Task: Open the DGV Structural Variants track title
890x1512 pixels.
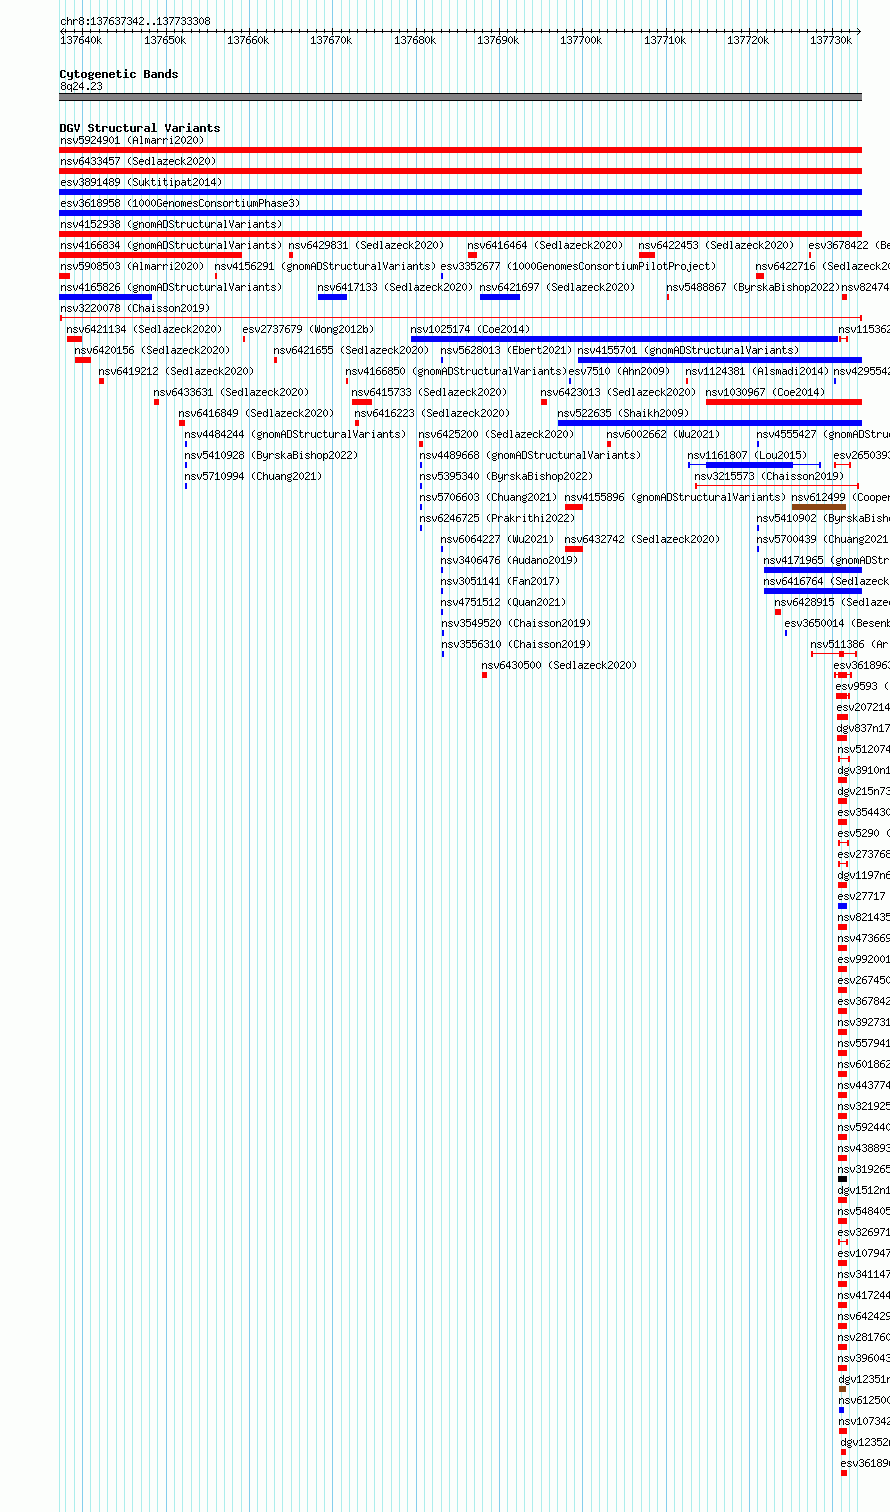Action: [140, 128]
